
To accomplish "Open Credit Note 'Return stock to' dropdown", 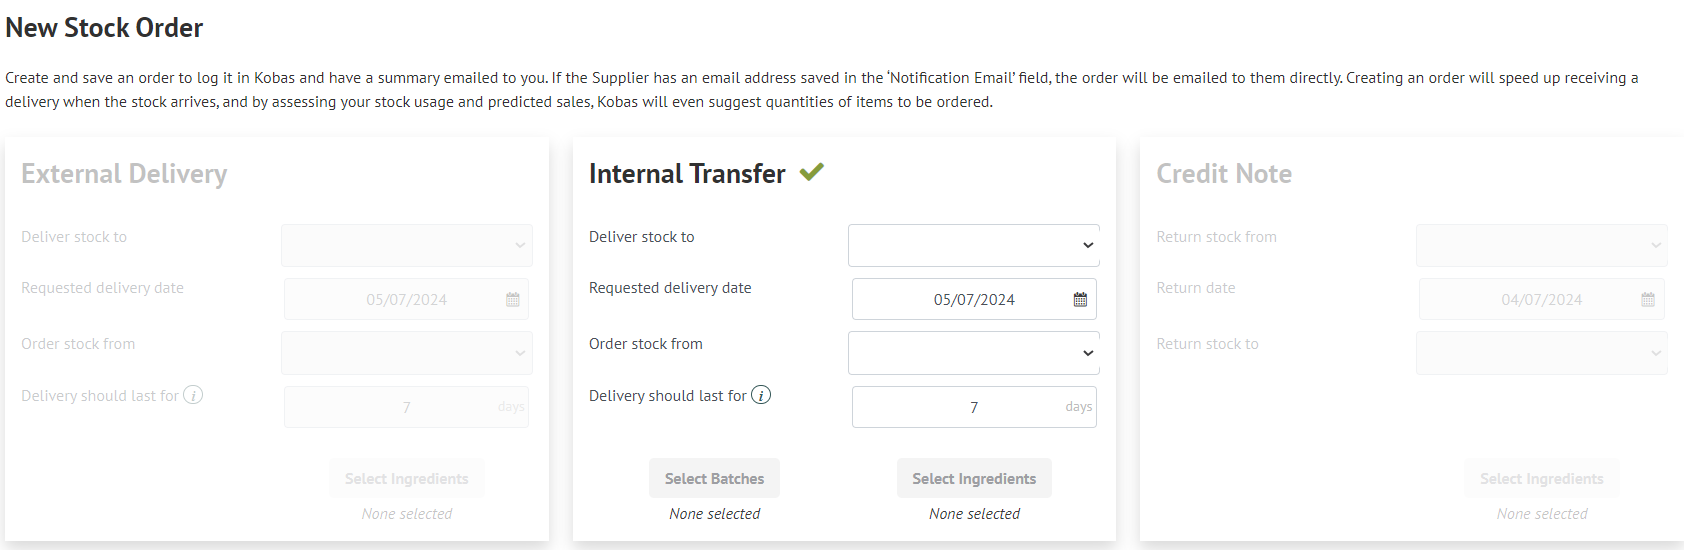I will click(x=1542, y=353).
